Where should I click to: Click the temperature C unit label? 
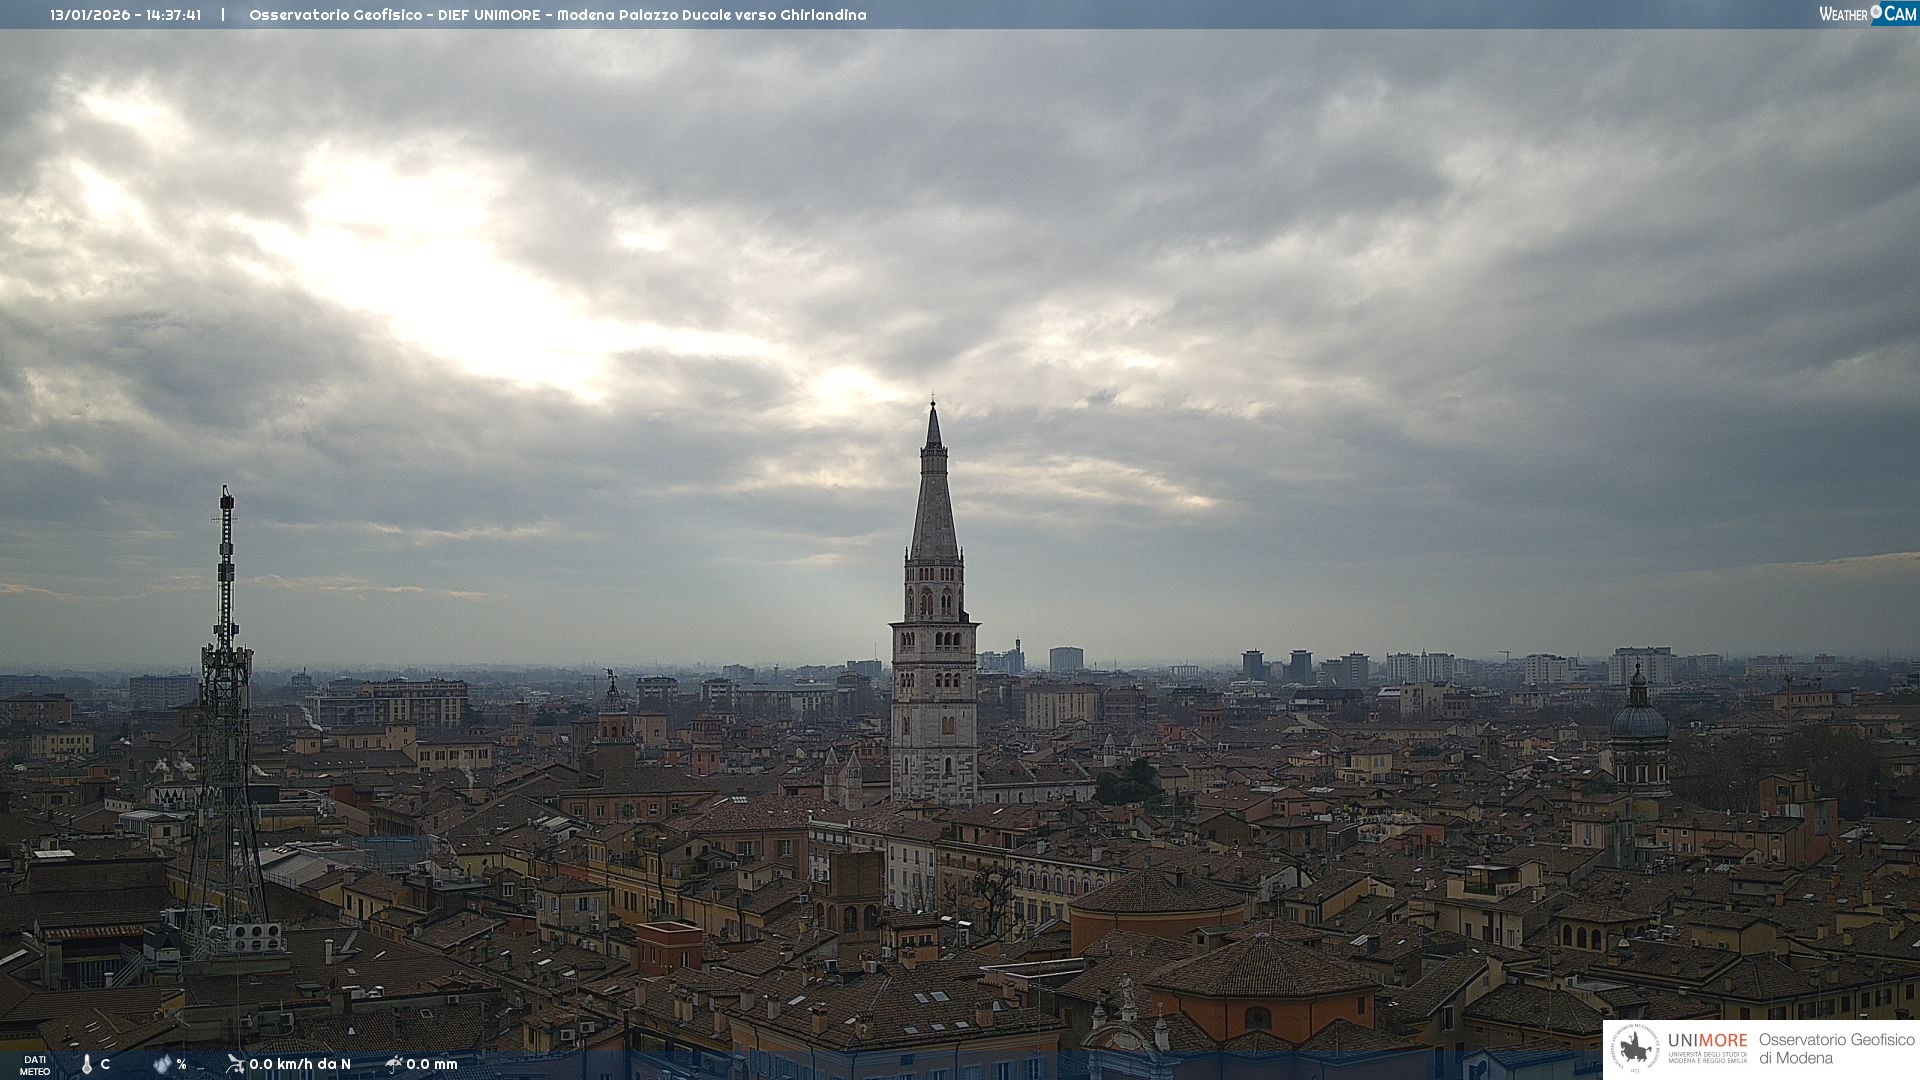[105, 1064]
